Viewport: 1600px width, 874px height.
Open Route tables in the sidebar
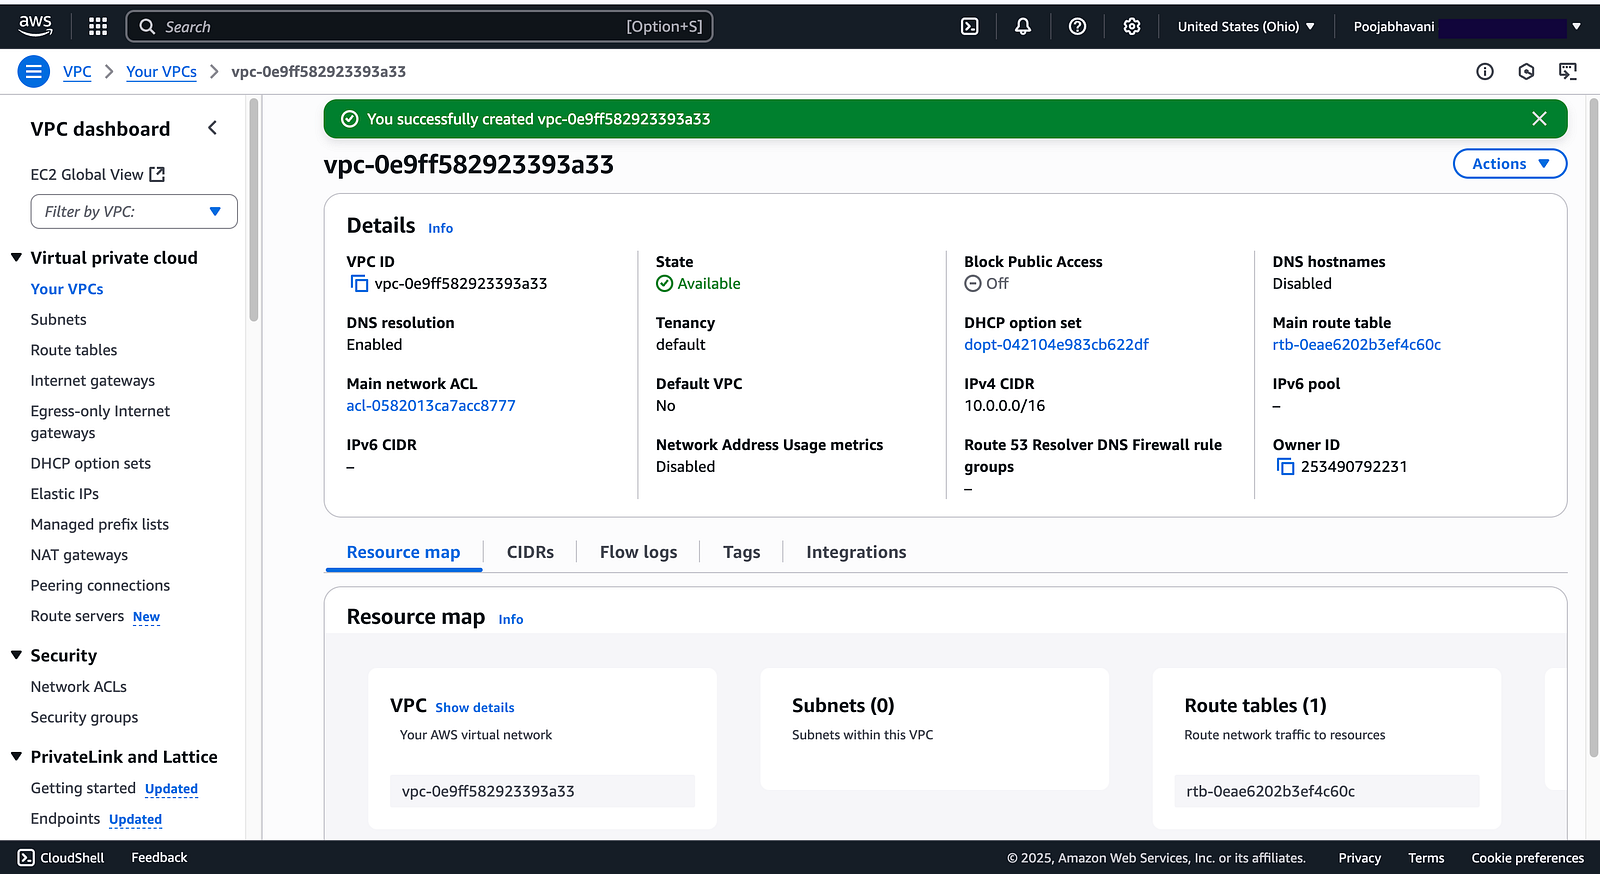point(74,350)
